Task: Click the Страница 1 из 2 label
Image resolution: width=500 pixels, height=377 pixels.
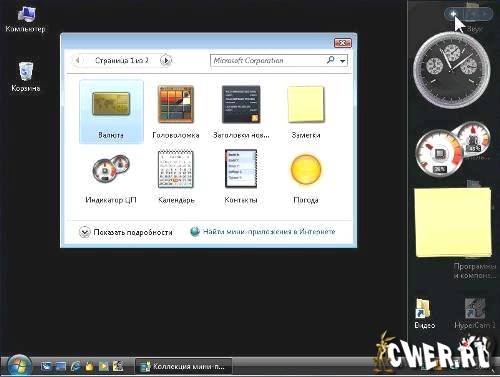Action: tap(122, 60)
